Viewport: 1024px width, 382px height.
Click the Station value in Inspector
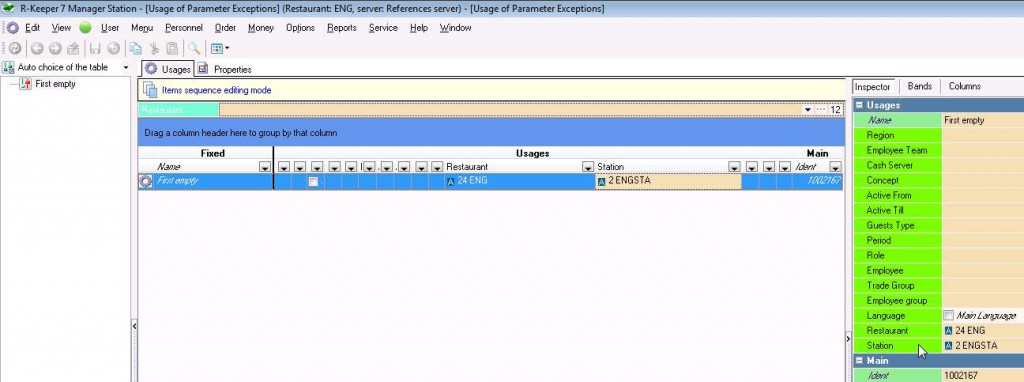click(x=983, y=345)
